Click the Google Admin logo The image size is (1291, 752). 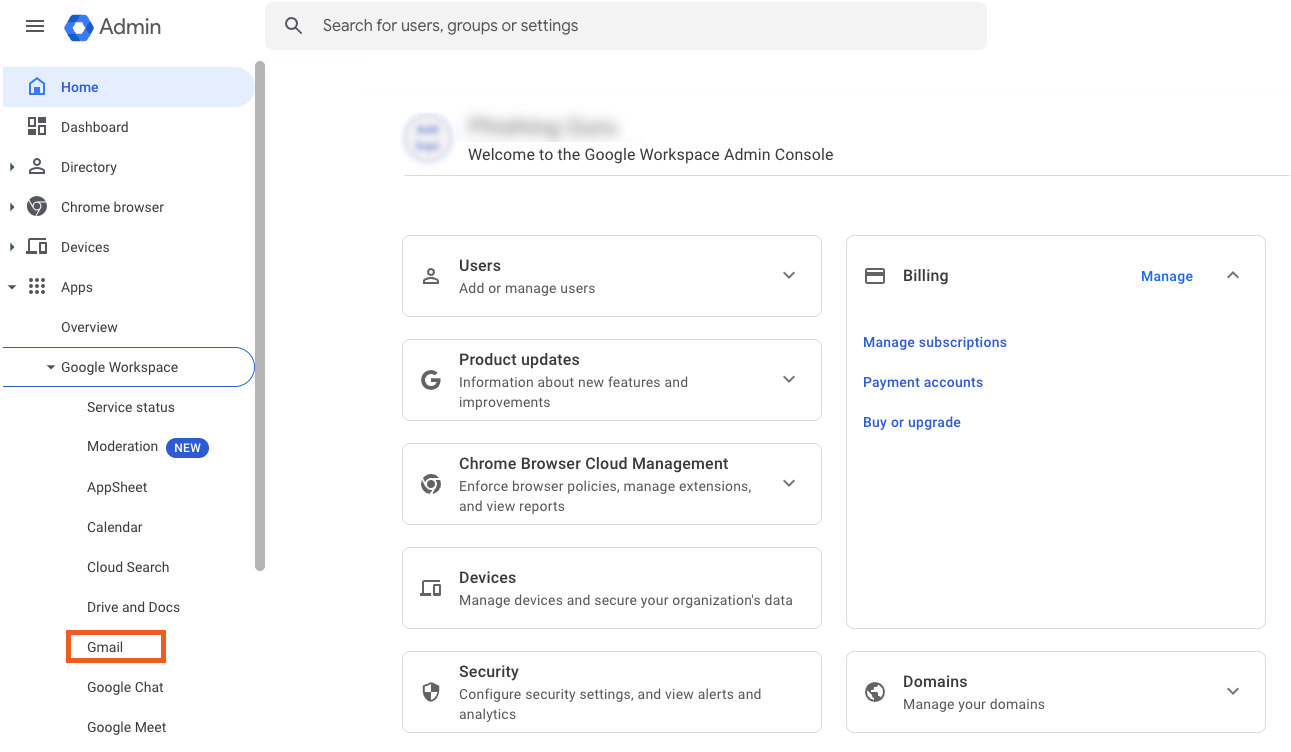[113, 27]
